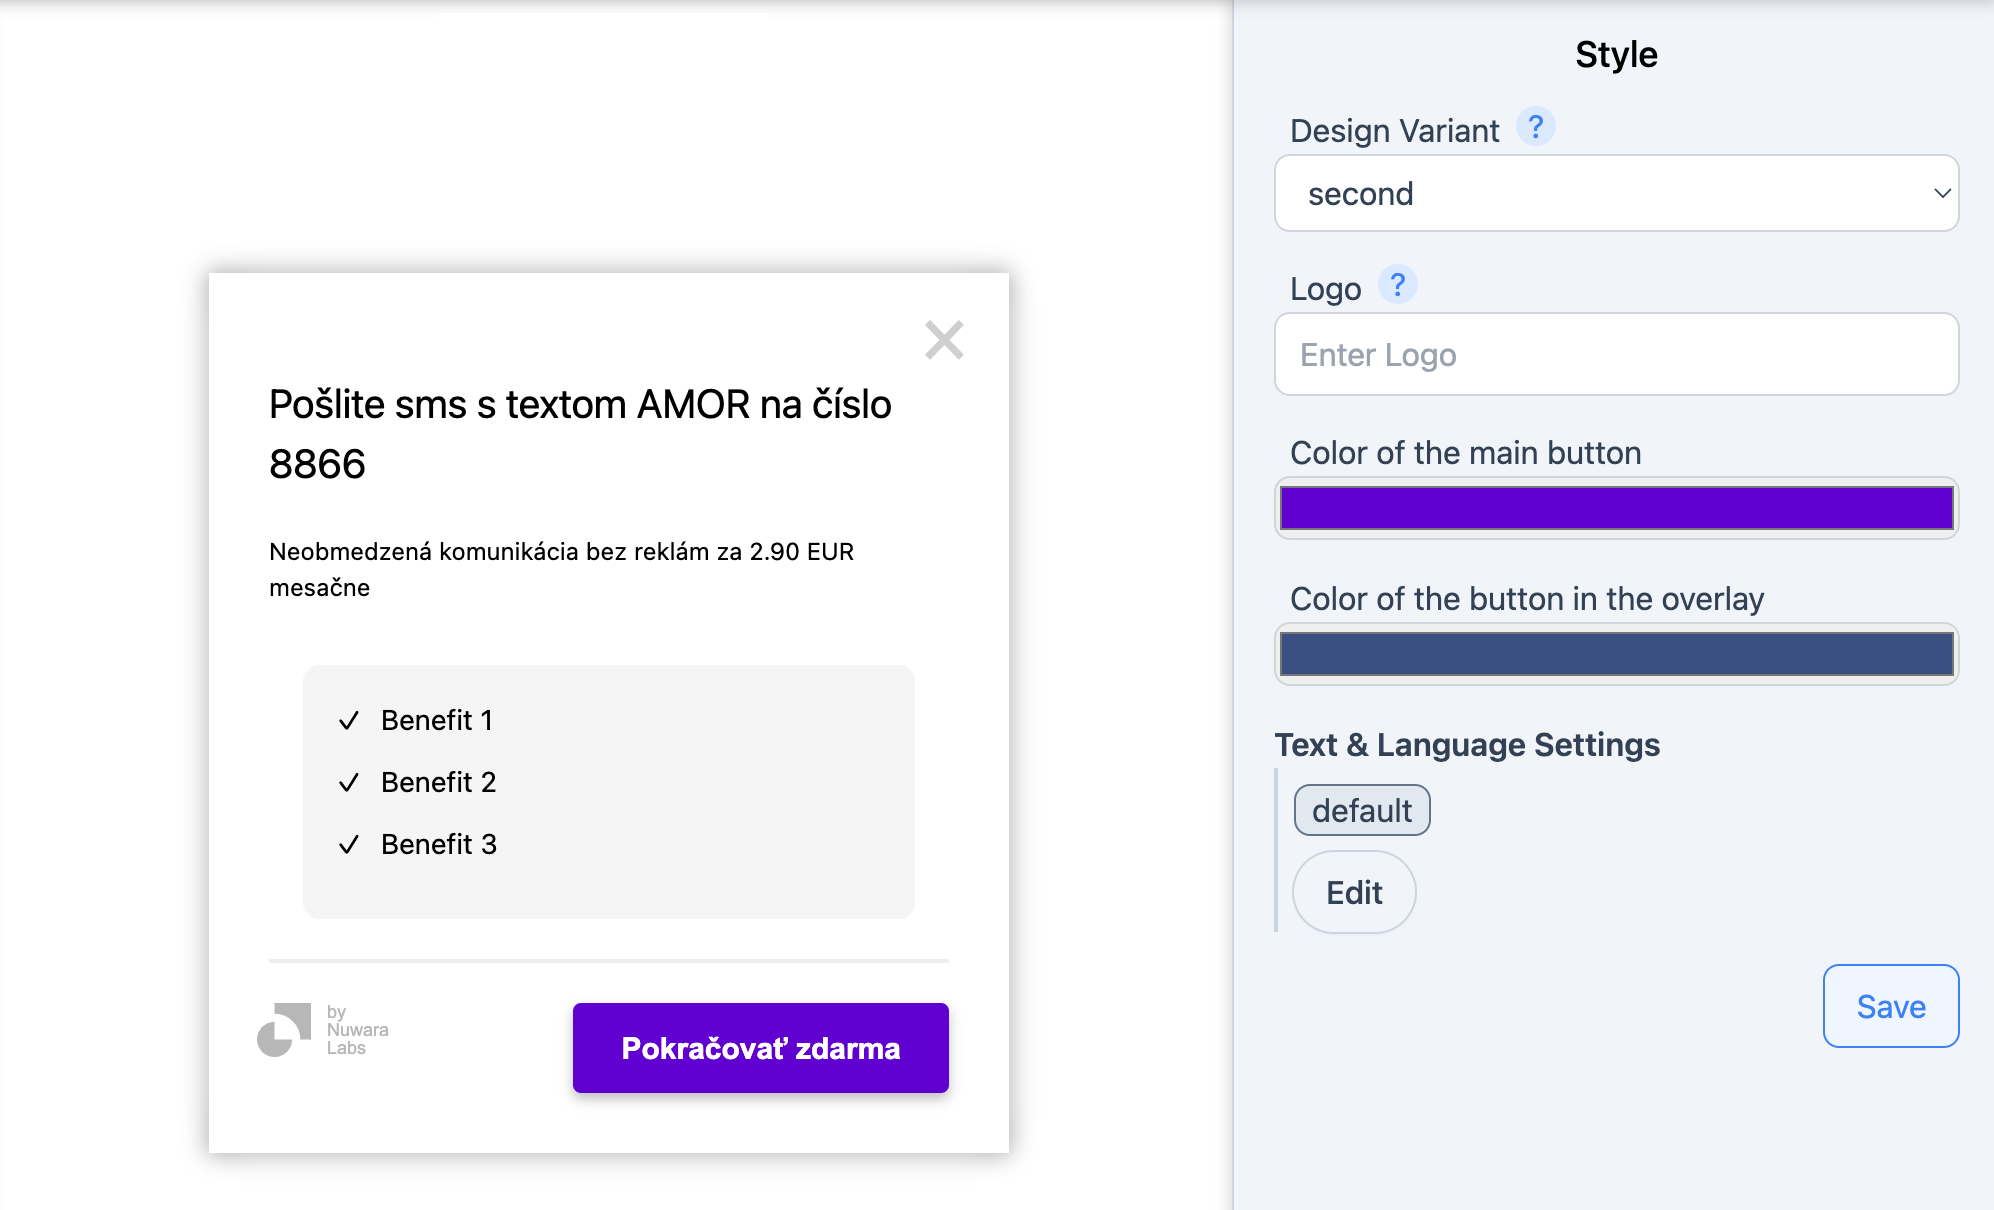Click the Pošlite sms popup heading

(580, 434)
